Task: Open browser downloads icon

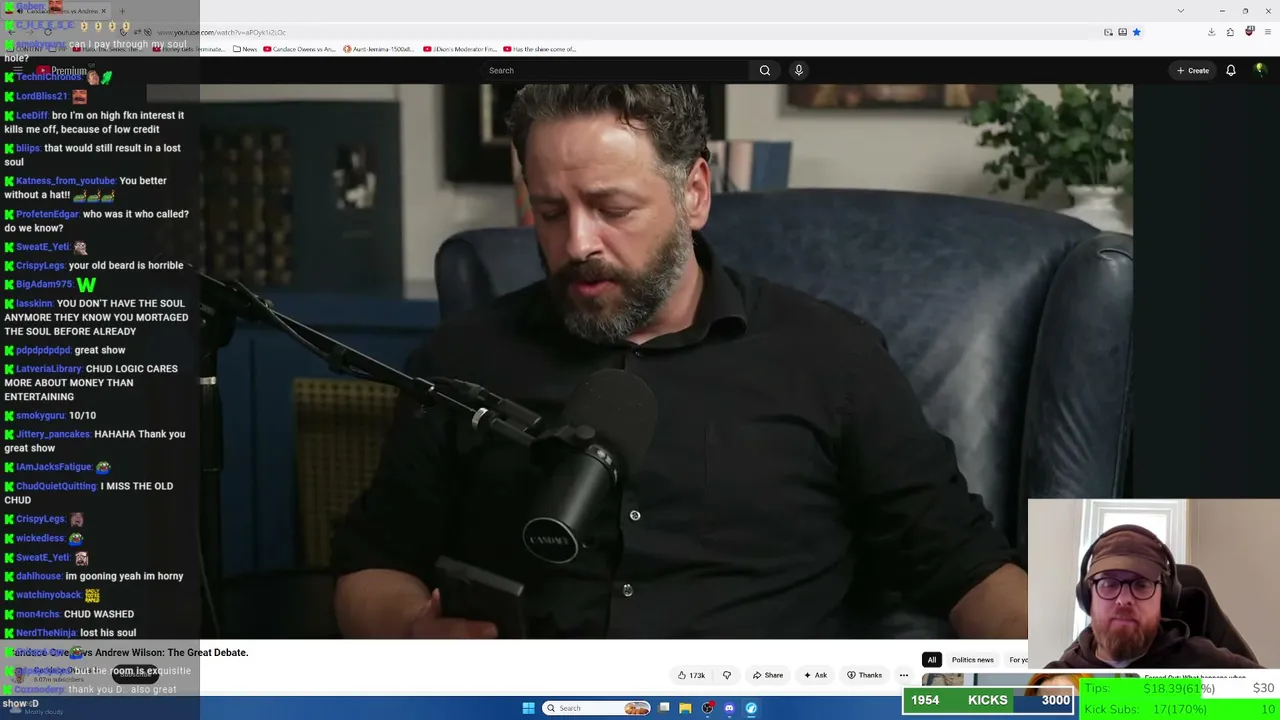Action: pyautogui.click(x=1211, y=32)
